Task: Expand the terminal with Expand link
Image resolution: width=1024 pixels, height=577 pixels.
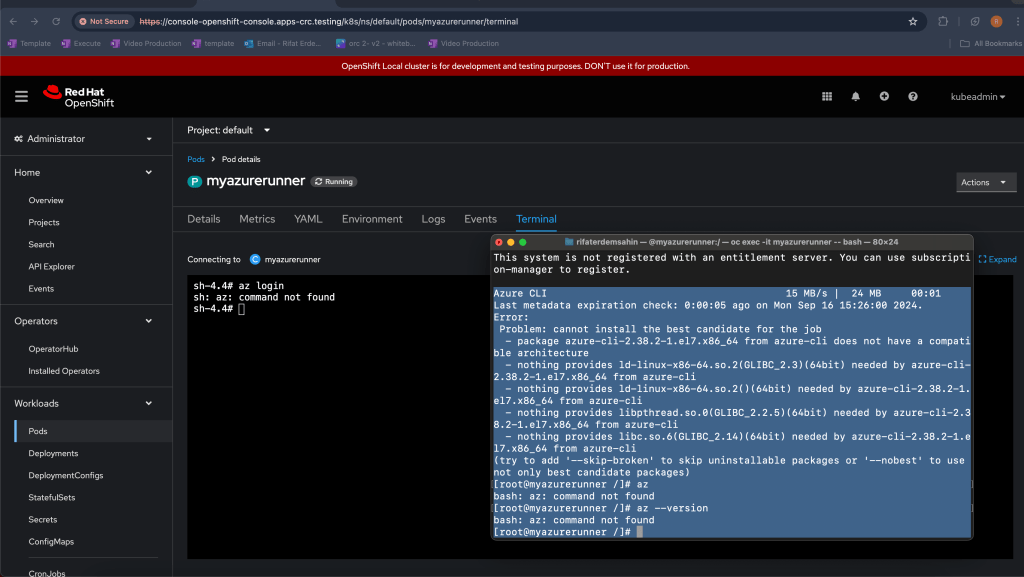Action: click(997, 259)
